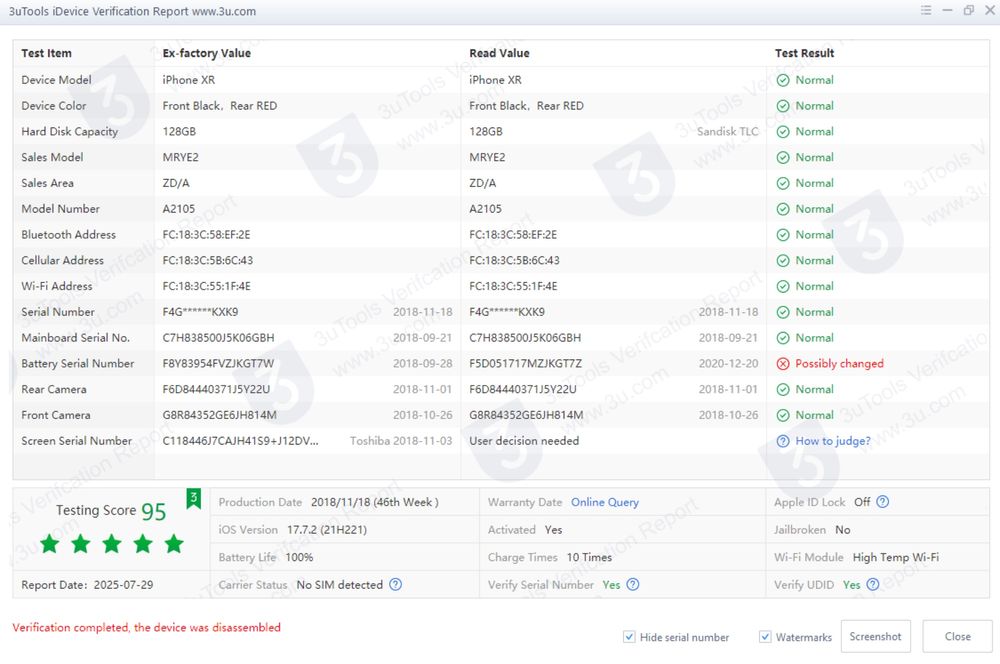Click the Normal check icon for Device Model

[783, 80]
